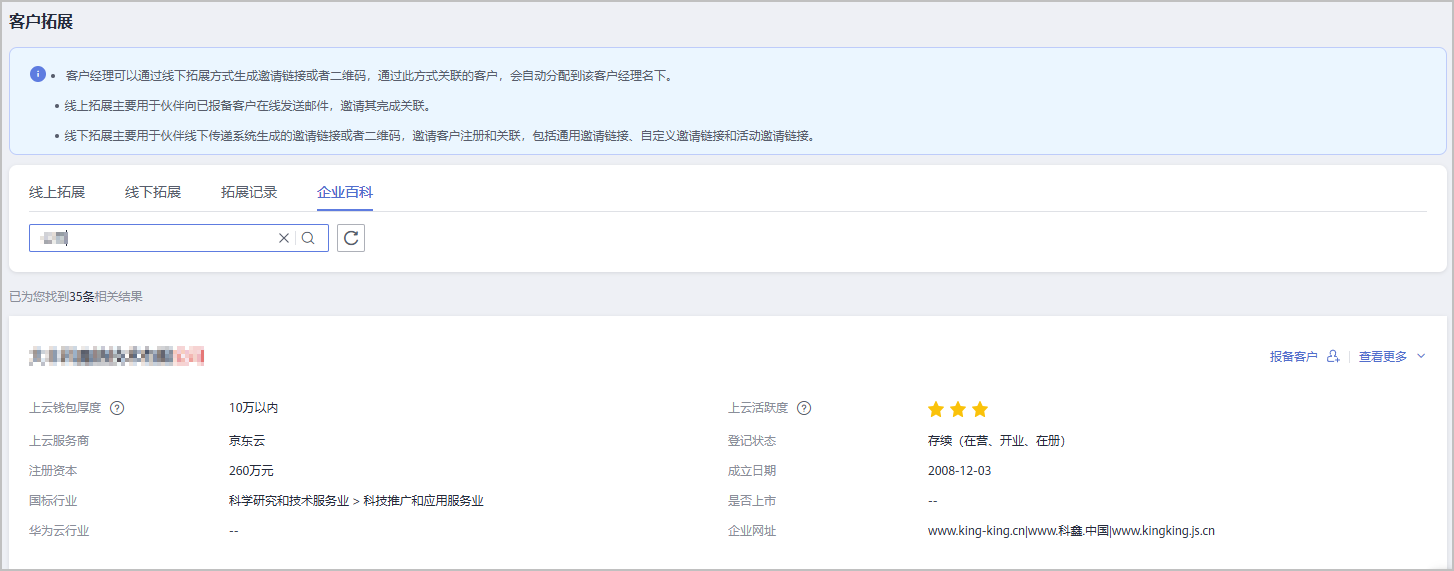This screenshot has height=571, width=1454.
Task: Open the 拓展记录 tab
Action: (249, 192)
